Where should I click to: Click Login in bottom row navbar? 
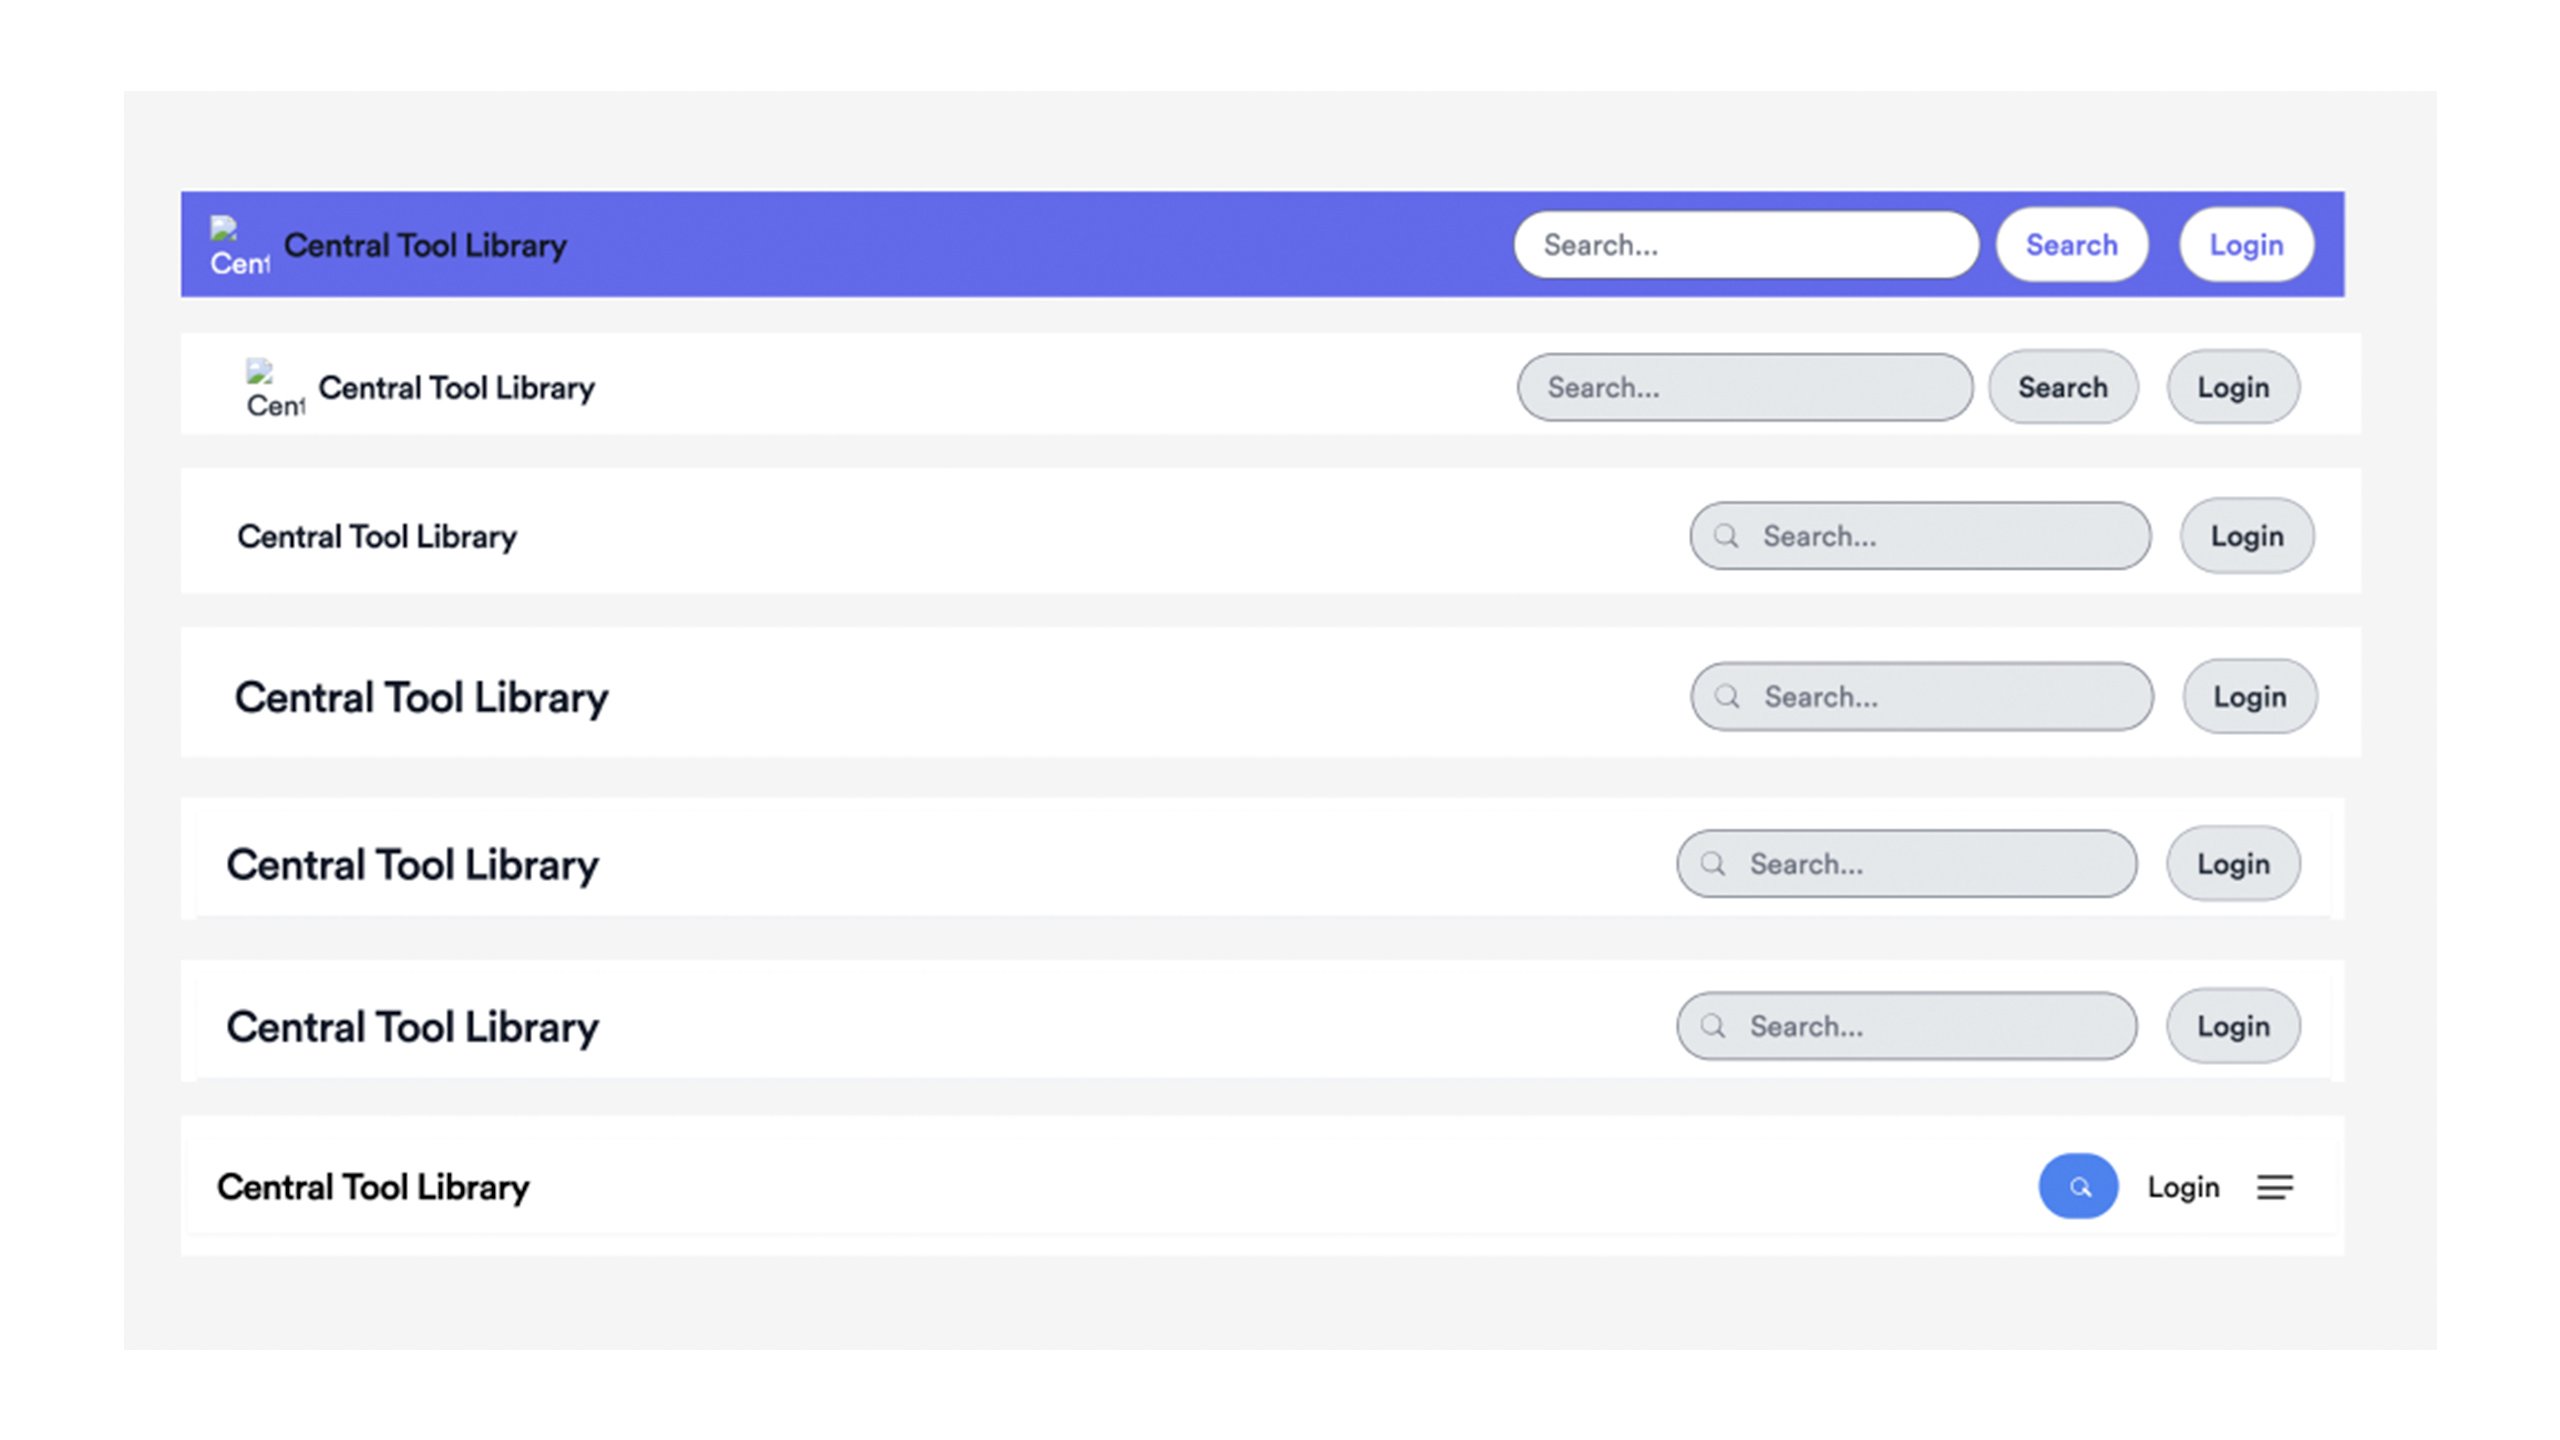(x=2182, y=1187)
